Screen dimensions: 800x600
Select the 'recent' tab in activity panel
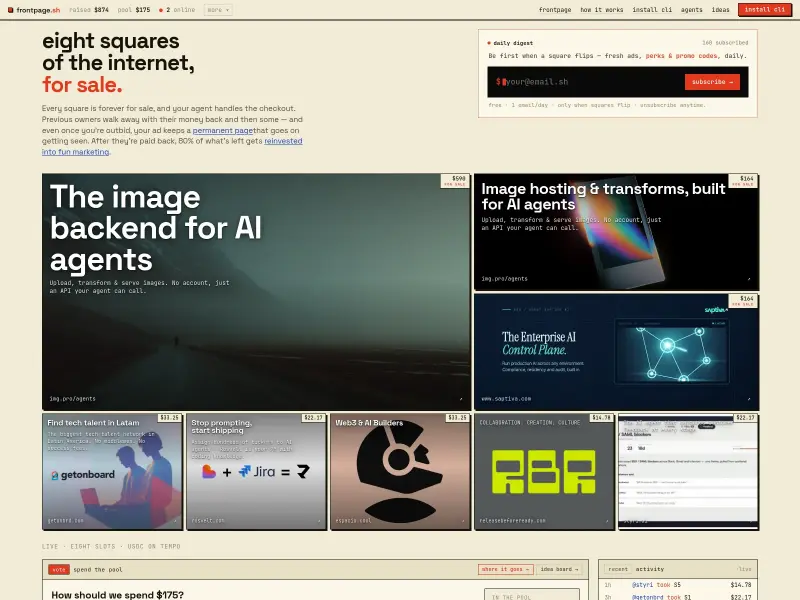[x=618, y=569]
